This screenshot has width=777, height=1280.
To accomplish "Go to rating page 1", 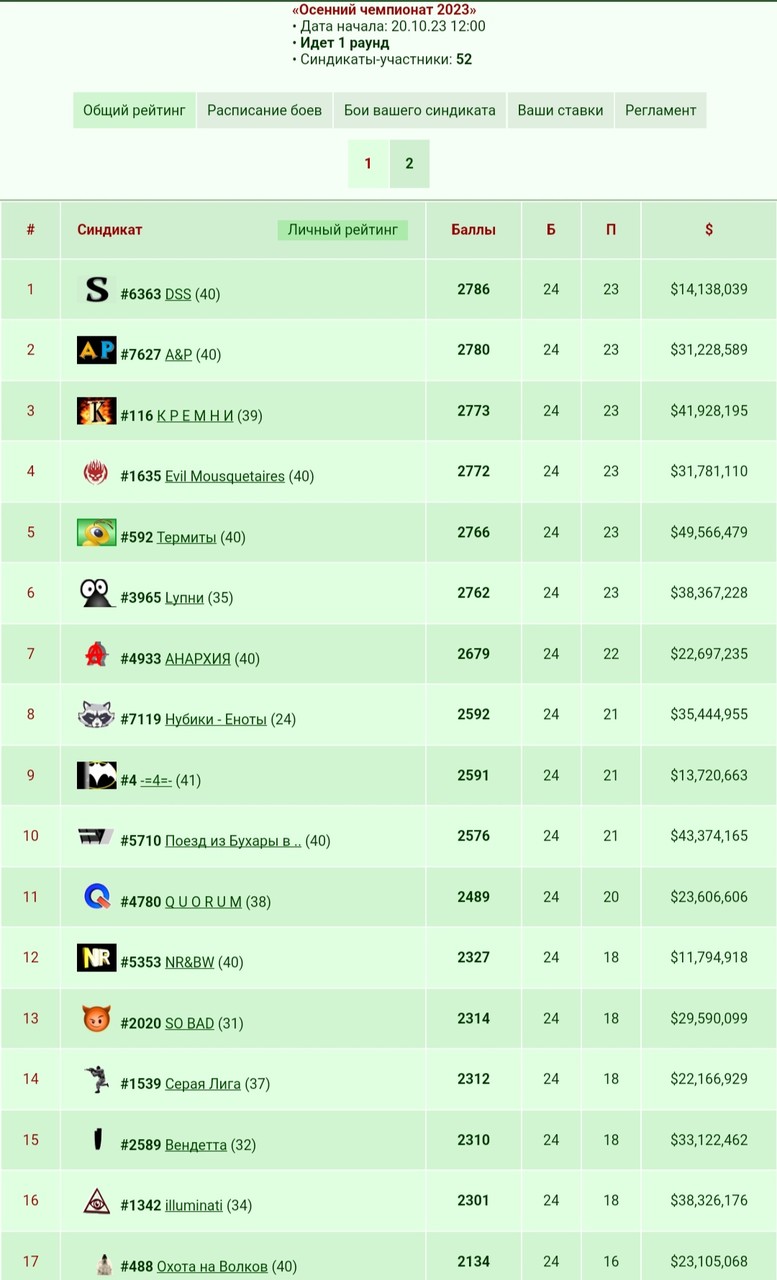I will click(368, 164).
